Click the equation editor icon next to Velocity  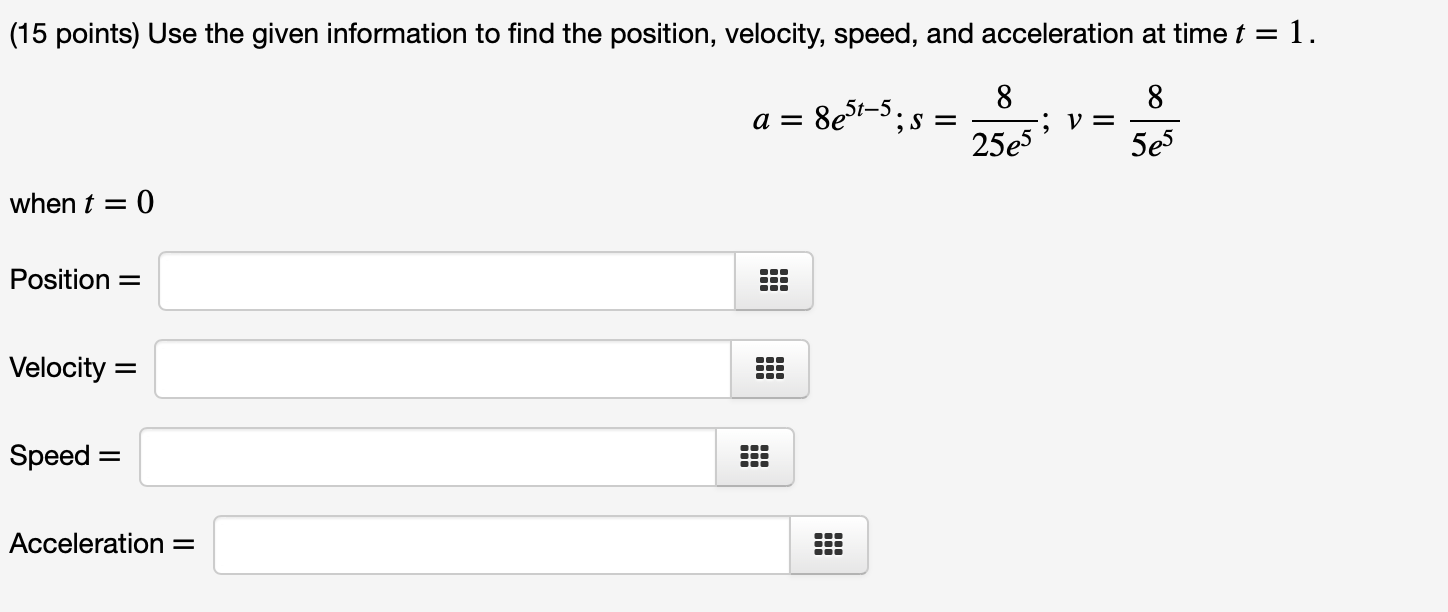769,368
